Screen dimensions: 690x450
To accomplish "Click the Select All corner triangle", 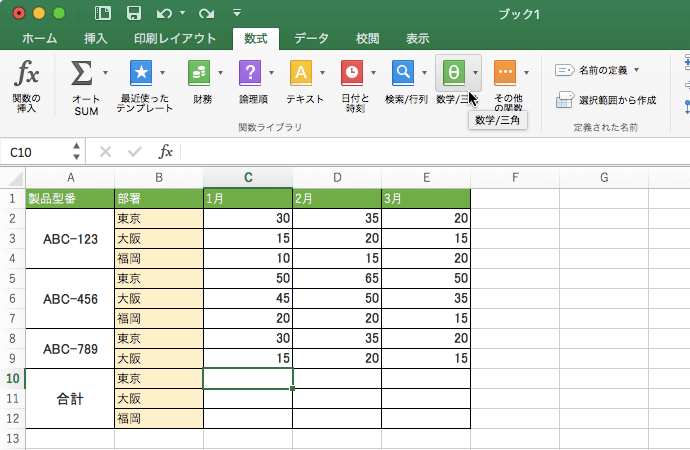I will tap(16, 179).
